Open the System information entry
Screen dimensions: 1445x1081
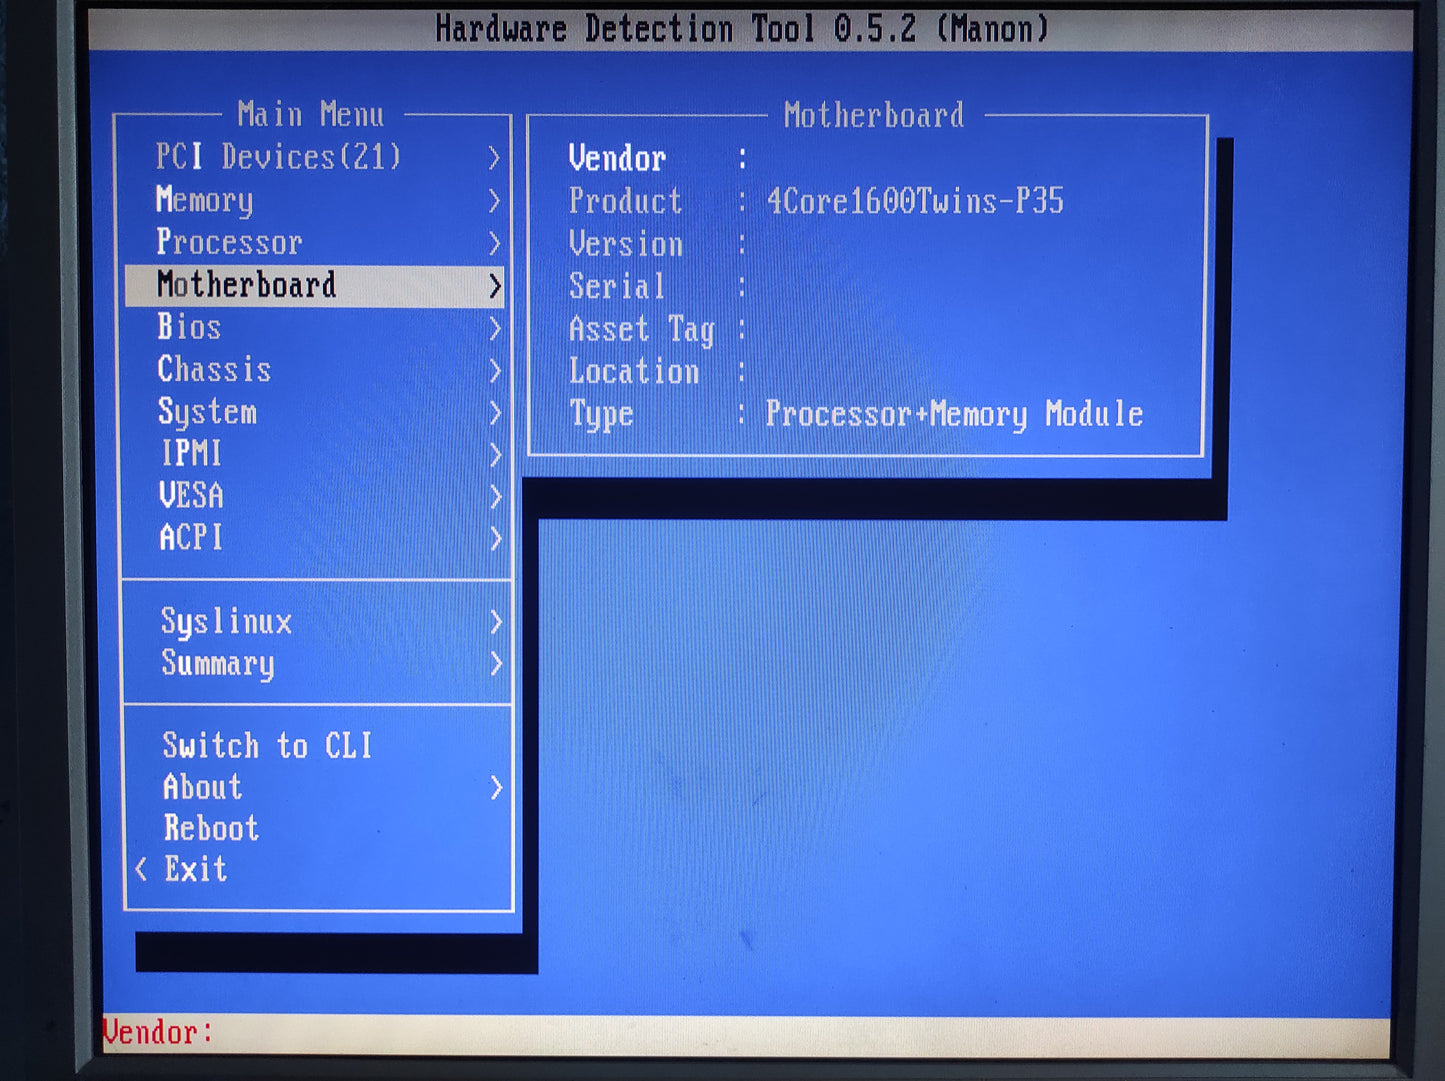(207, 412)
